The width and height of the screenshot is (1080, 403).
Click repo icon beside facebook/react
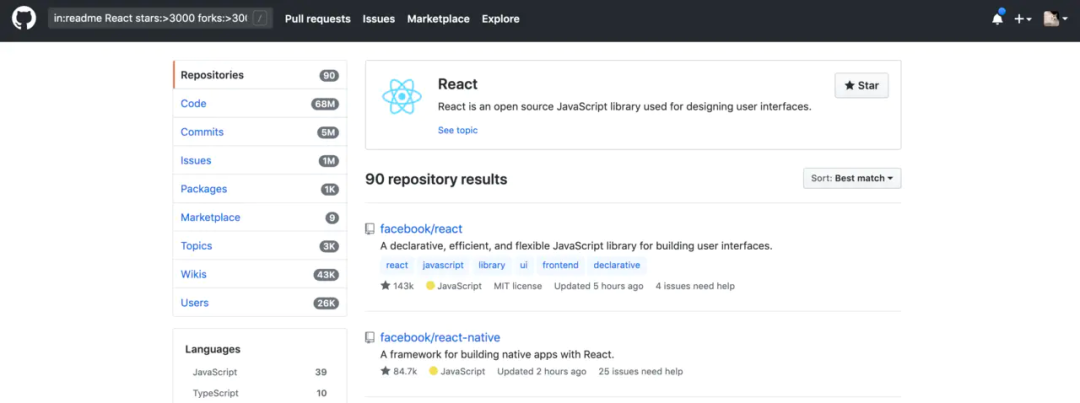tap(370, 229)
